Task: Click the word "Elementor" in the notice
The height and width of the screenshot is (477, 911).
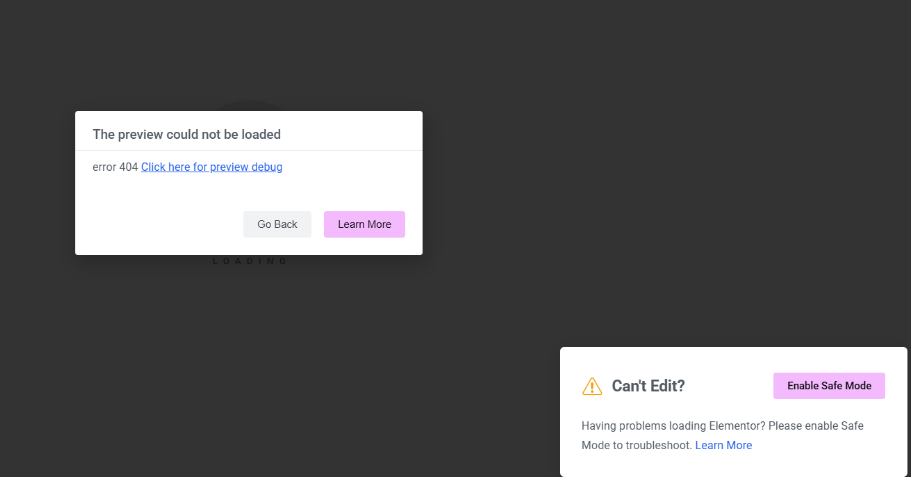Action: coord(736,425)
